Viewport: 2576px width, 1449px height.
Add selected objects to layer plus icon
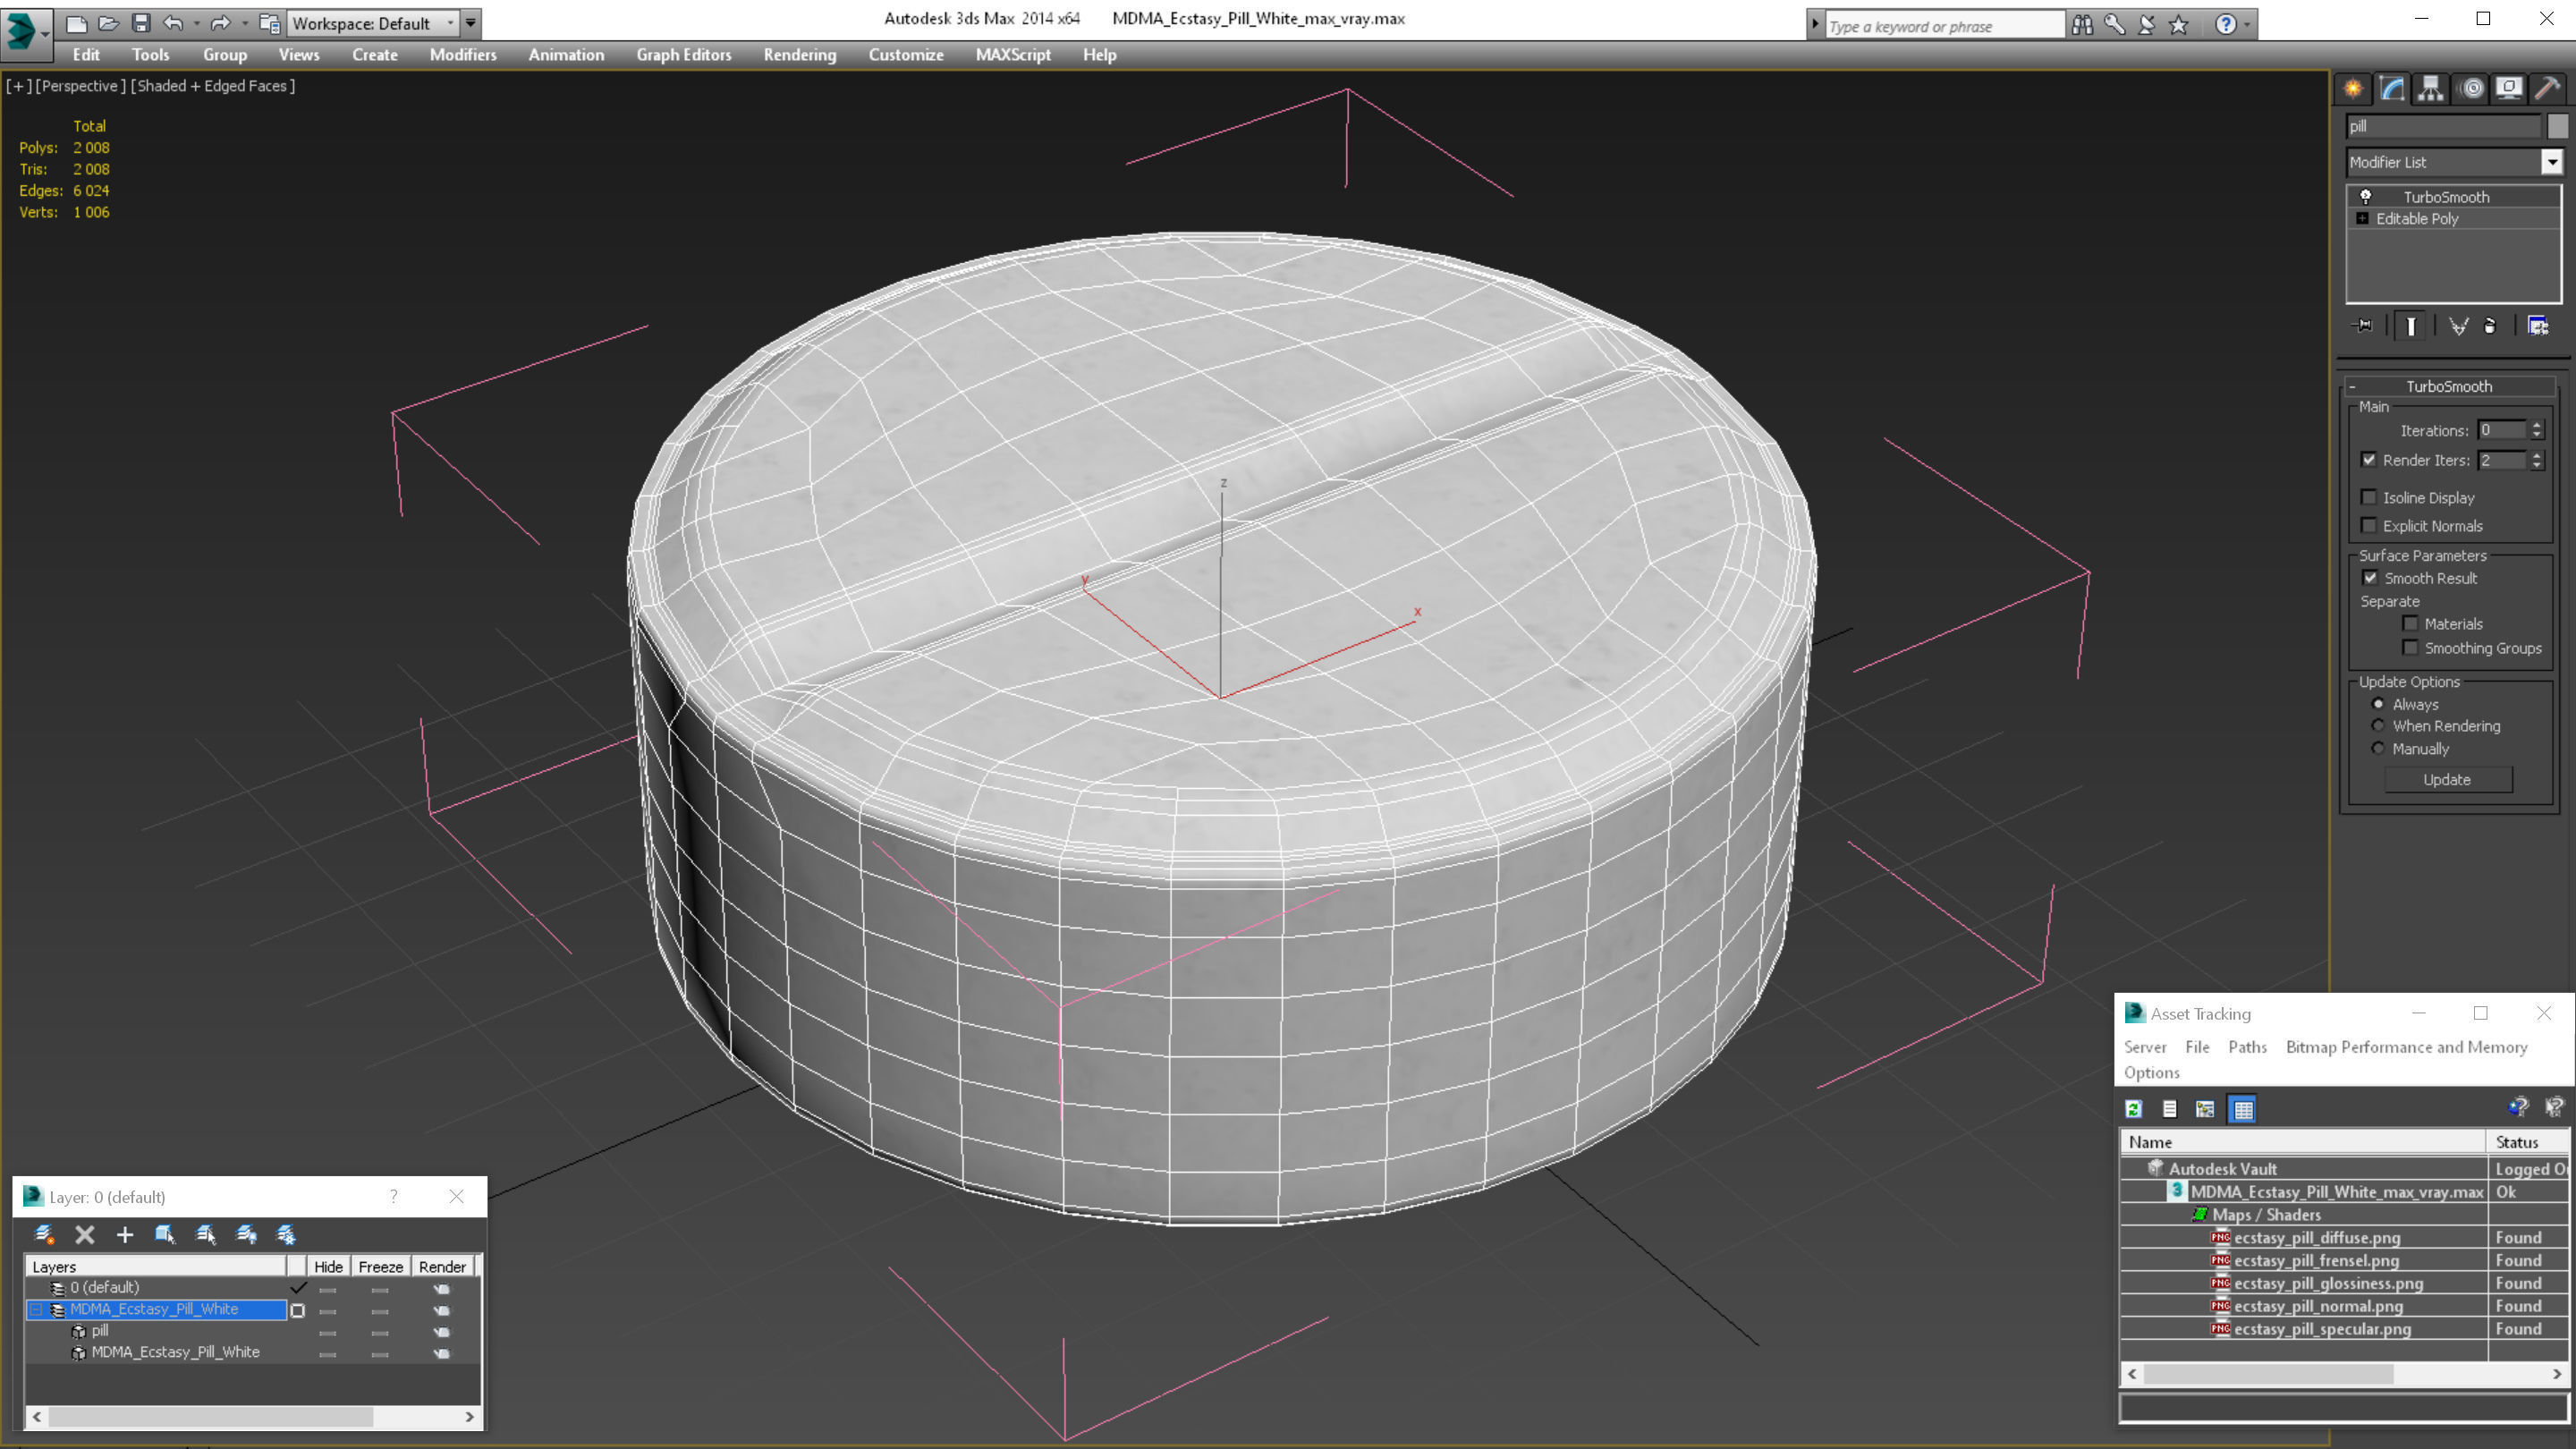[x=125, y=1234]
